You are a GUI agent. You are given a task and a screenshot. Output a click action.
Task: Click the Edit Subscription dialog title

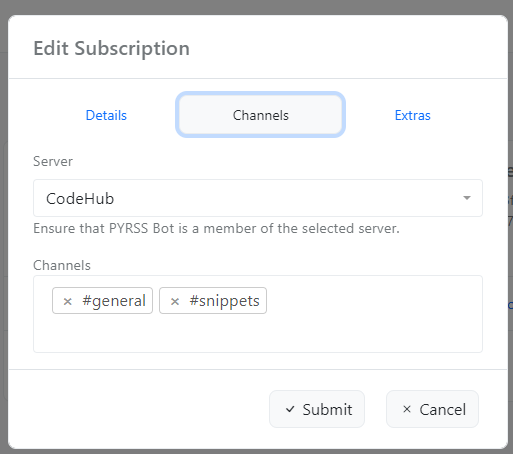click(x=112, y=48)
